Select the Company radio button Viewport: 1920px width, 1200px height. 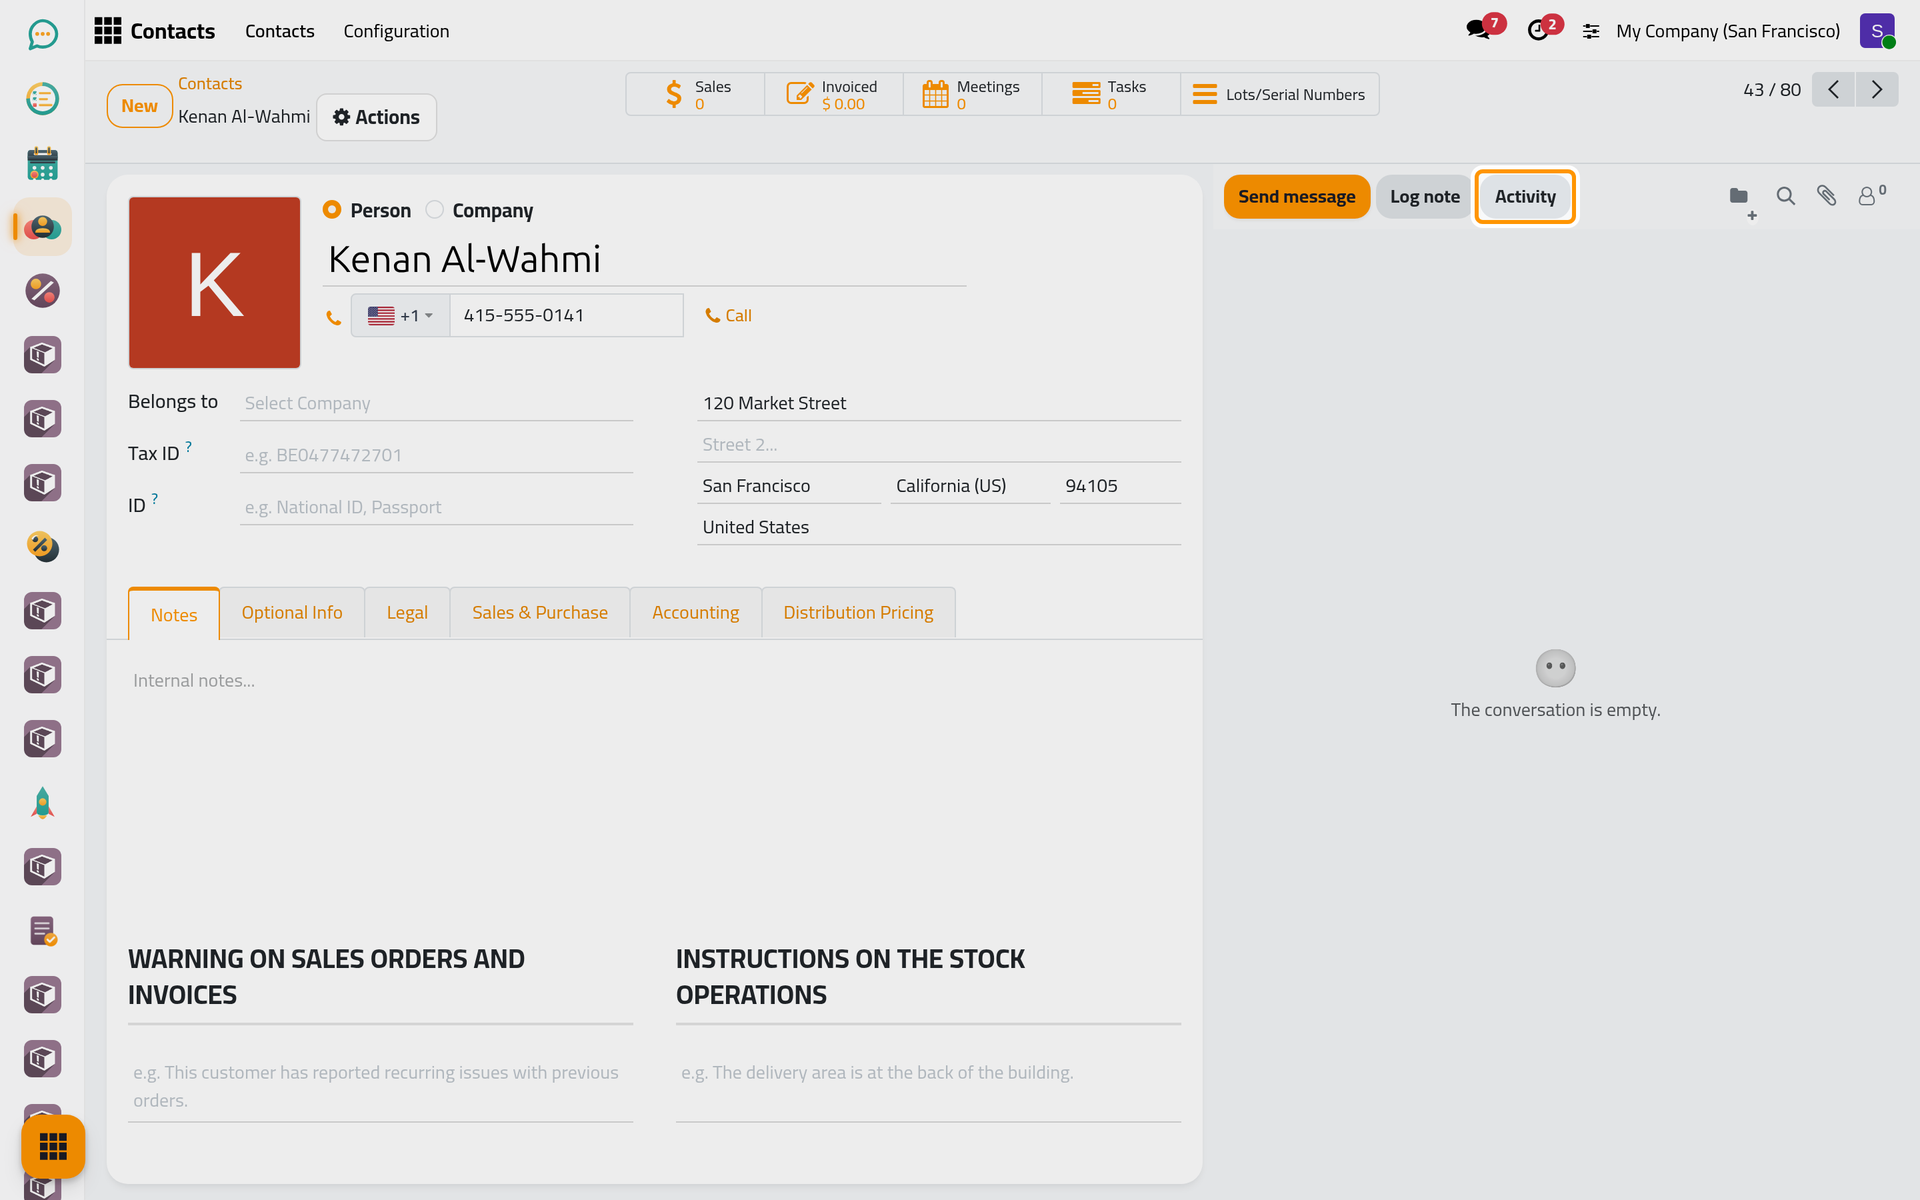tap(434, 210)
